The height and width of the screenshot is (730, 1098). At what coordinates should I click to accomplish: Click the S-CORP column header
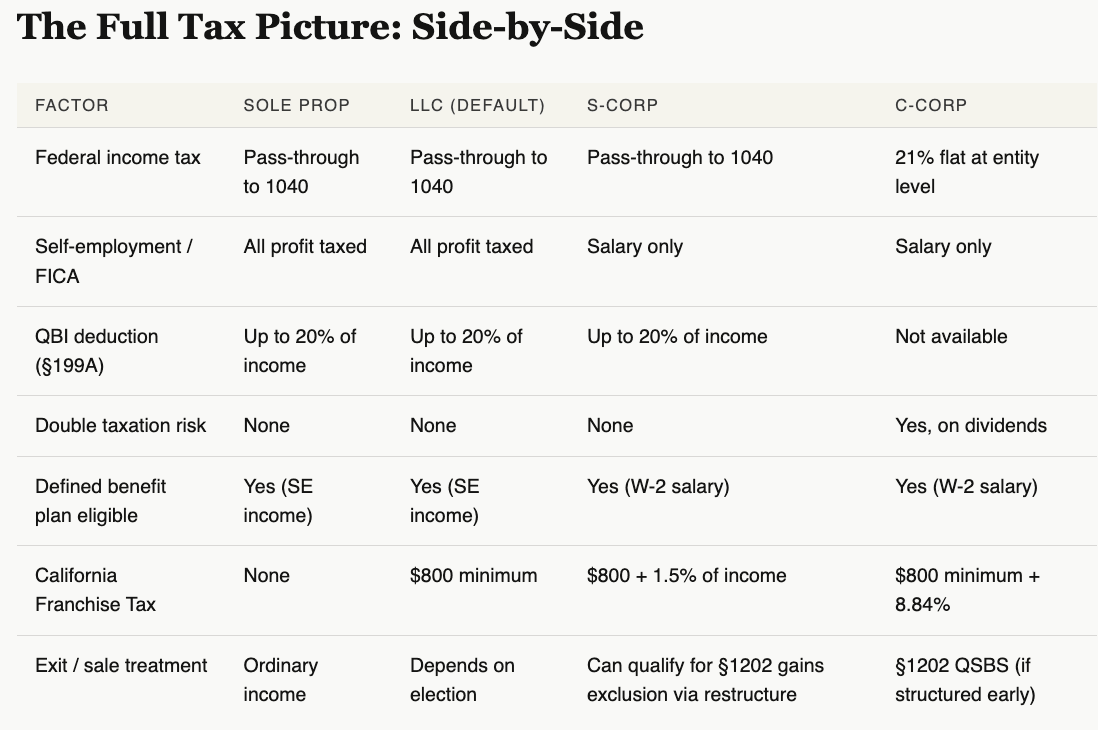[x=622, y=105]
